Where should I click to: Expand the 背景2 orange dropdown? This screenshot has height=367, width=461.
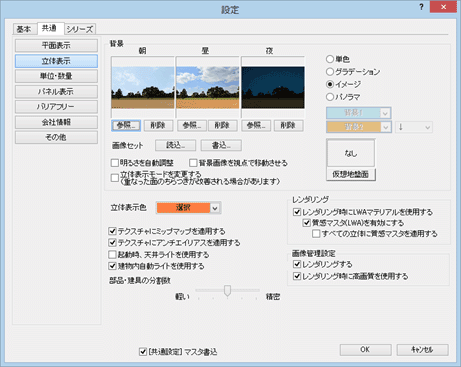tap(358, 127)
